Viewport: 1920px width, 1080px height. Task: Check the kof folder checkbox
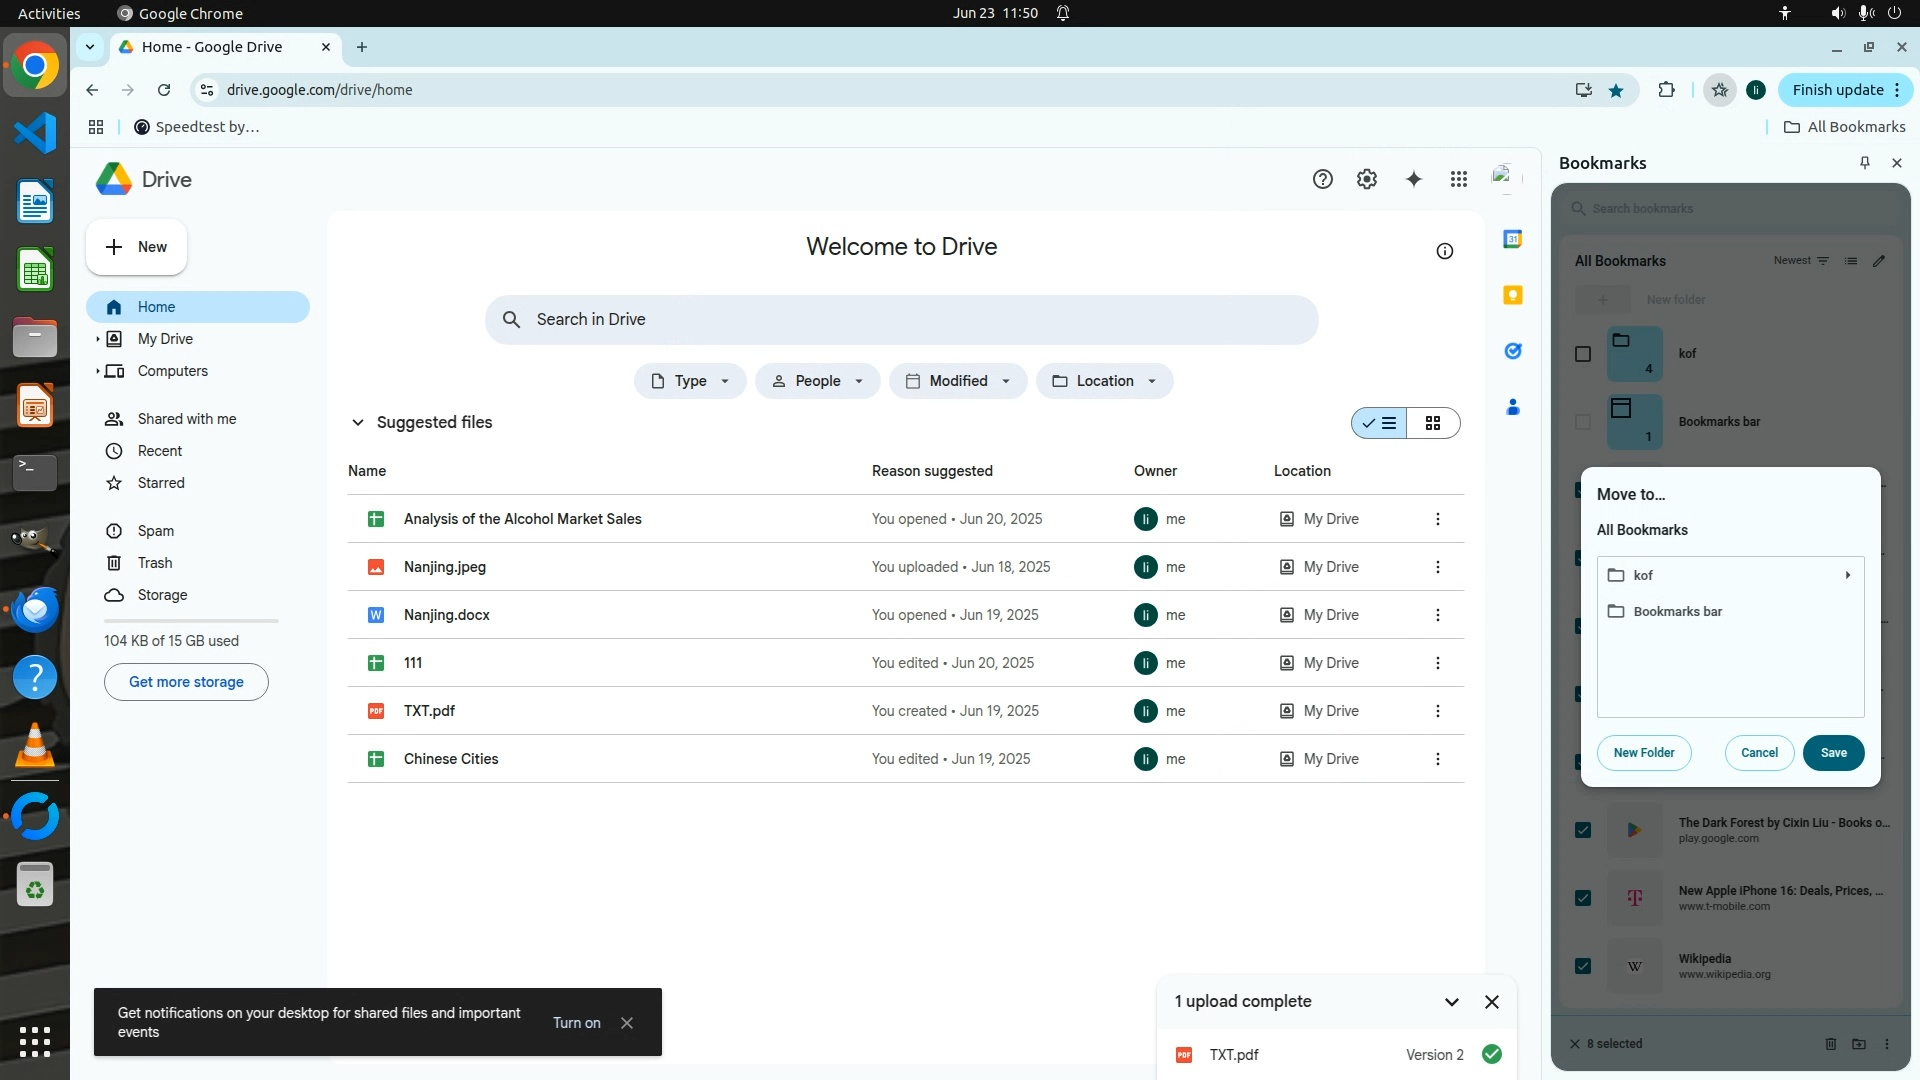tap(1582, 354)
